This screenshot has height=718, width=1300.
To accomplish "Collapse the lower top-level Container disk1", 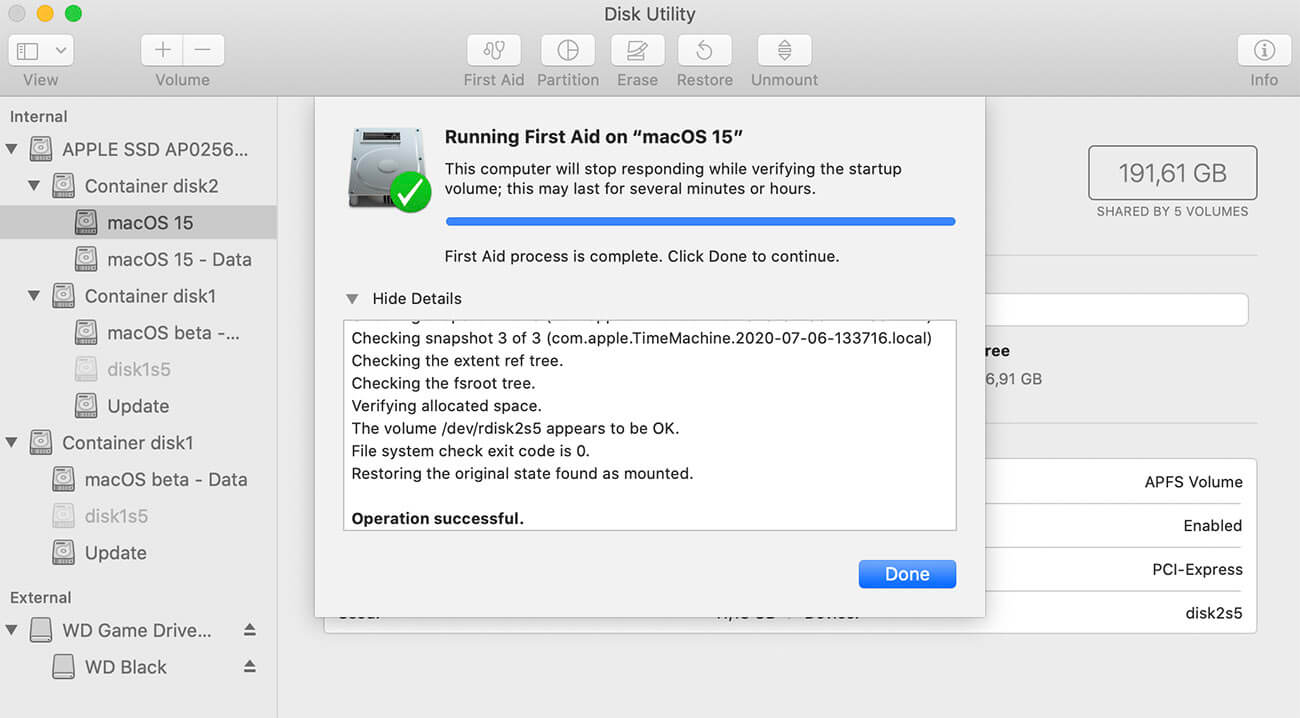I will coord(12,442).
